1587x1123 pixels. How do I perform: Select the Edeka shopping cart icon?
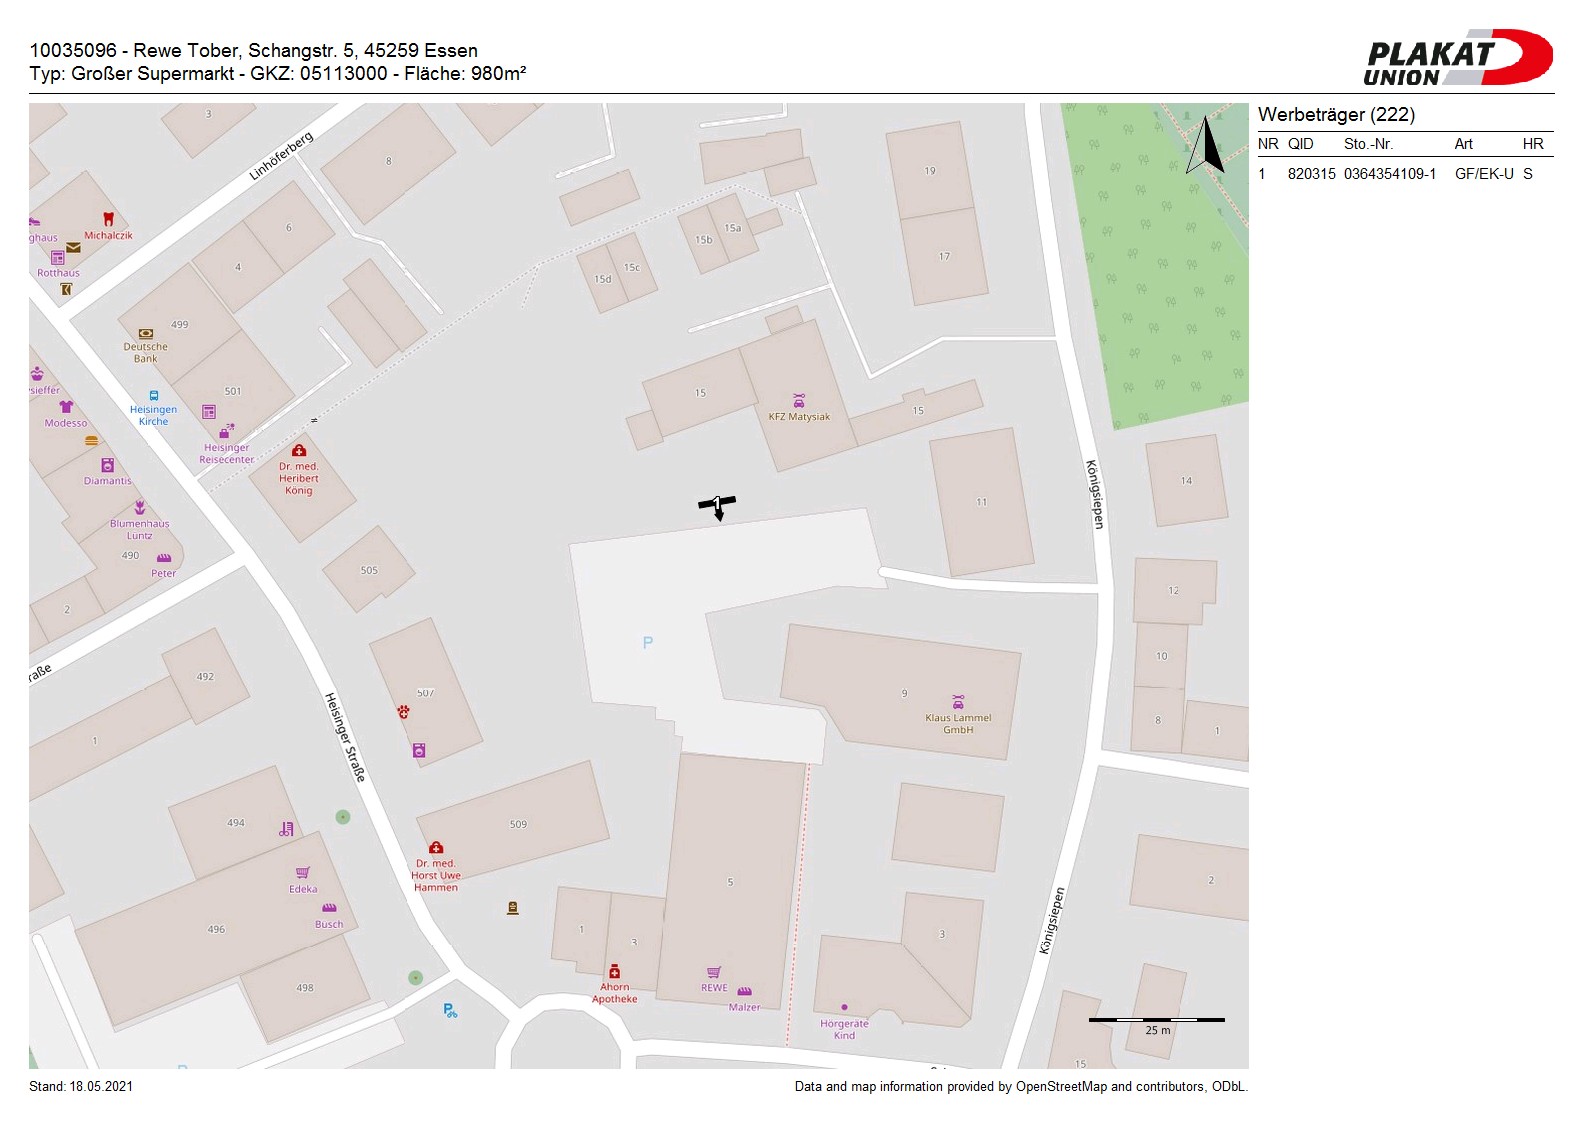tap(303, 873)
